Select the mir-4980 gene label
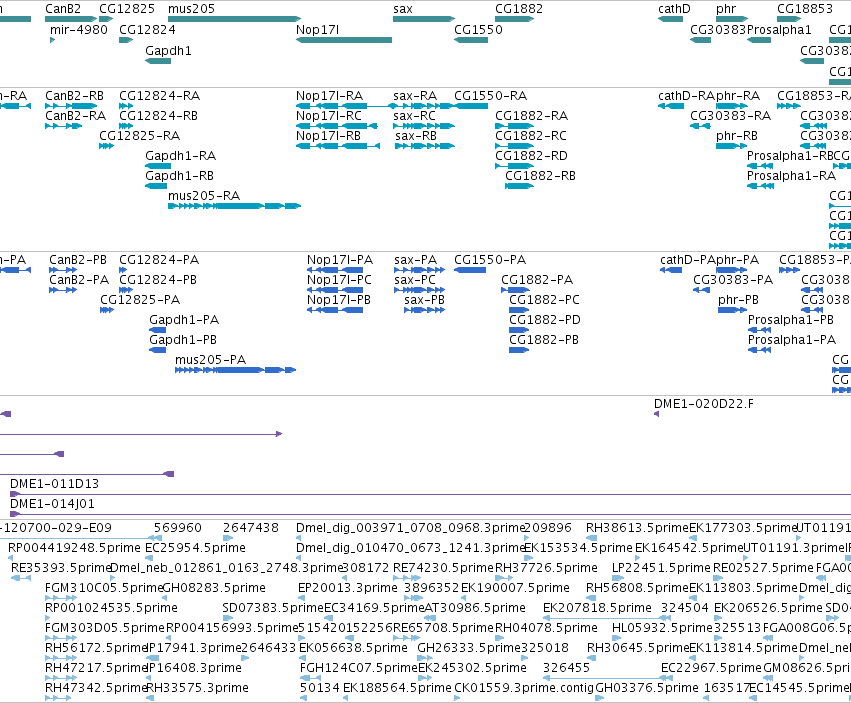Image resolution: width=851 pixels, height=703 pixels. pos(79,29)
